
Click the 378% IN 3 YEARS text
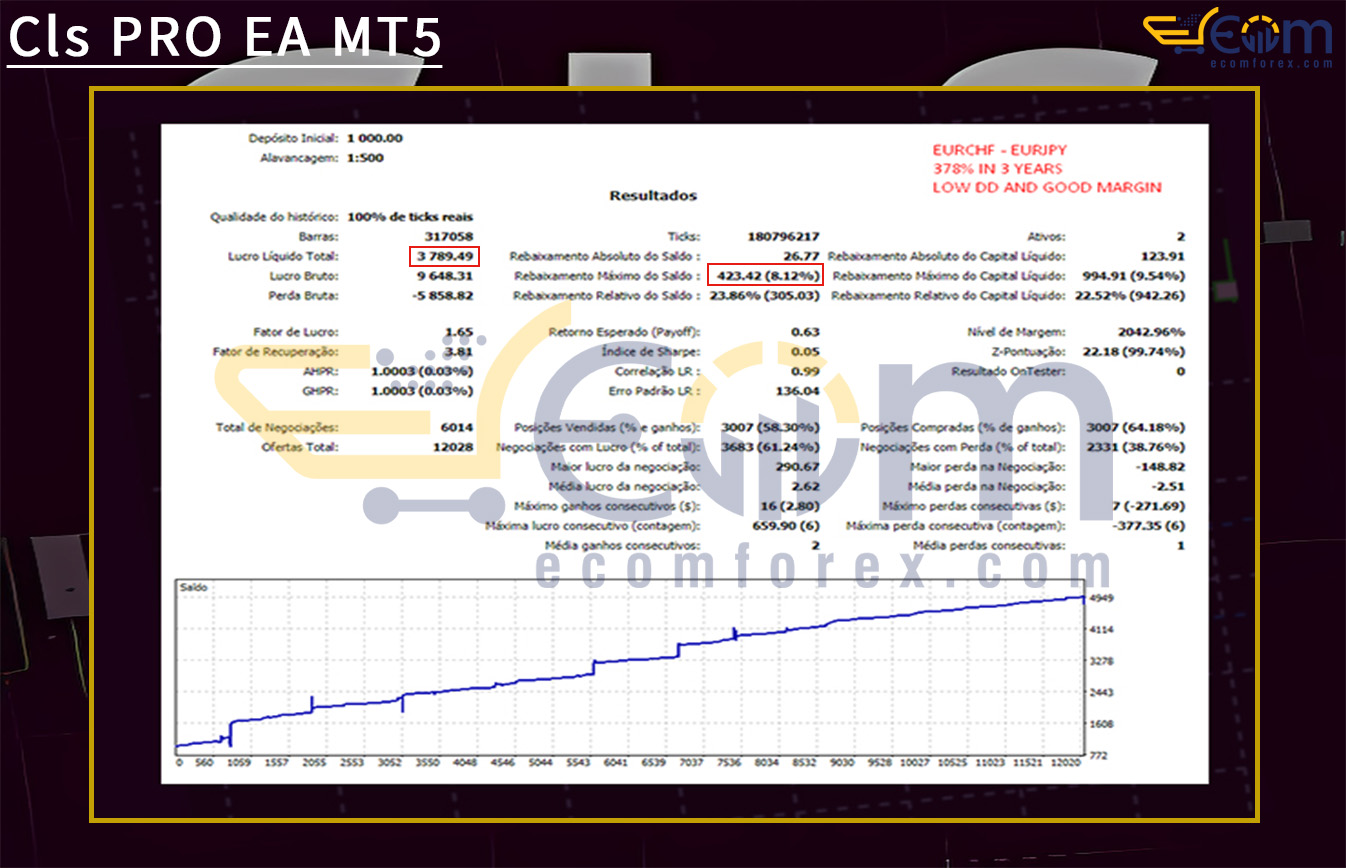[996, 168]
